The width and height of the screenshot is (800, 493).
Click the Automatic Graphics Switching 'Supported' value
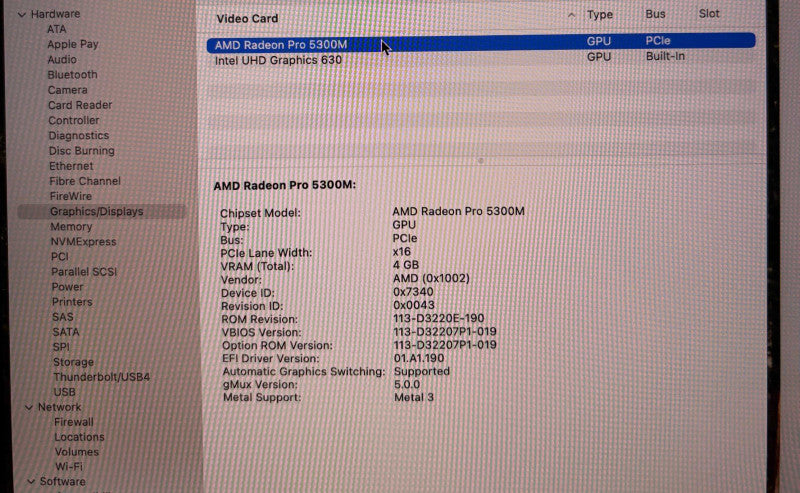click(x=422, y=372)
